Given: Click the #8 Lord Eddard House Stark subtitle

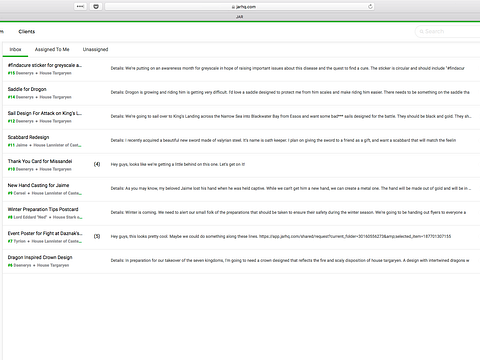Looking at the screenshot, I should pyautogui.click(x=45, y=217).
